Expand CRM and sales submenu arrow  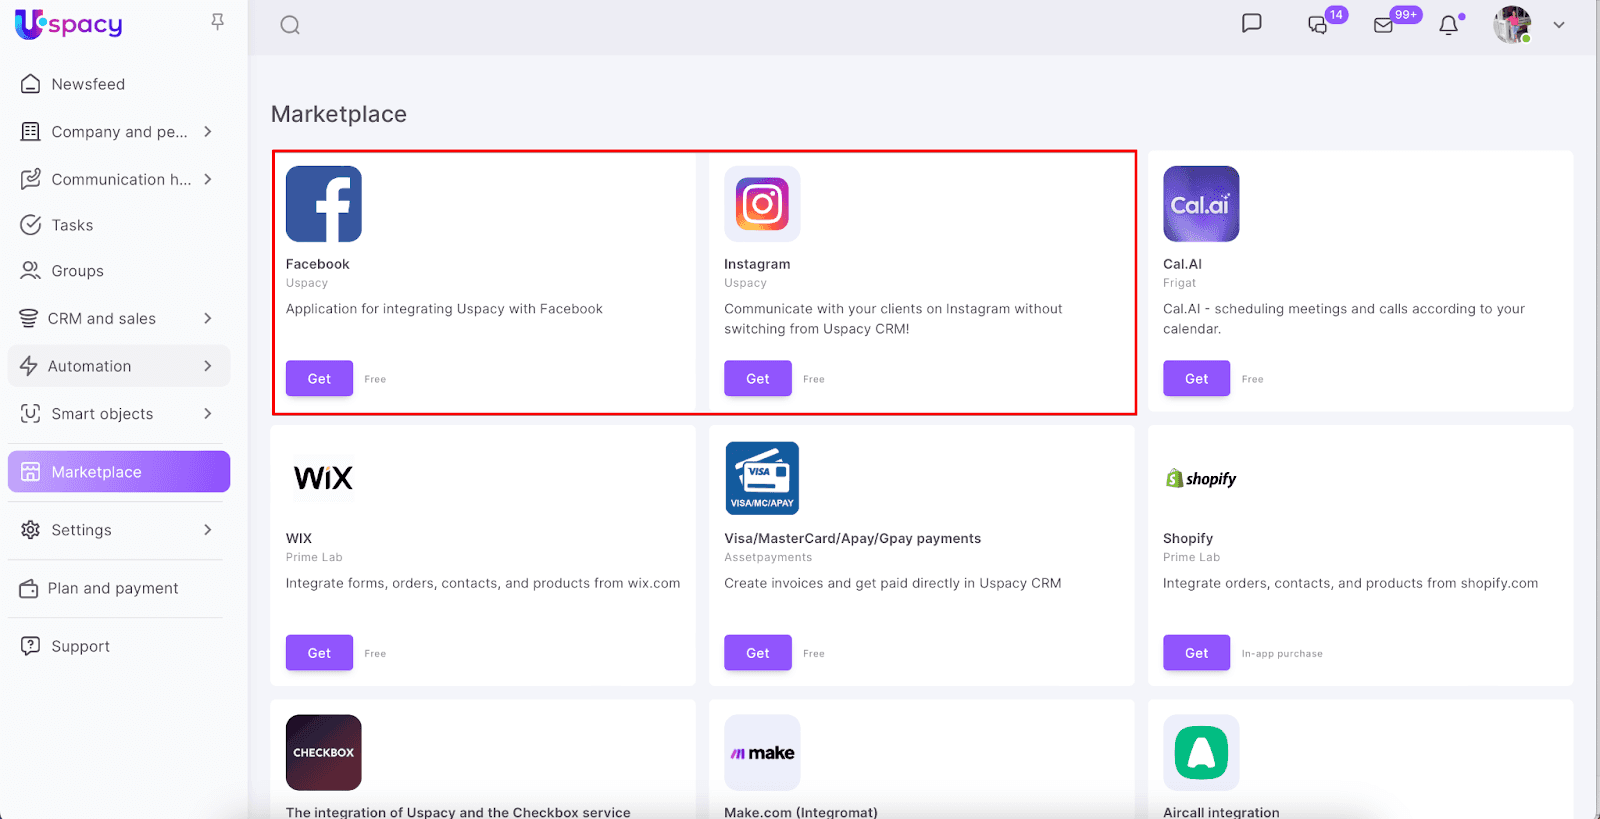coord(208,318)
